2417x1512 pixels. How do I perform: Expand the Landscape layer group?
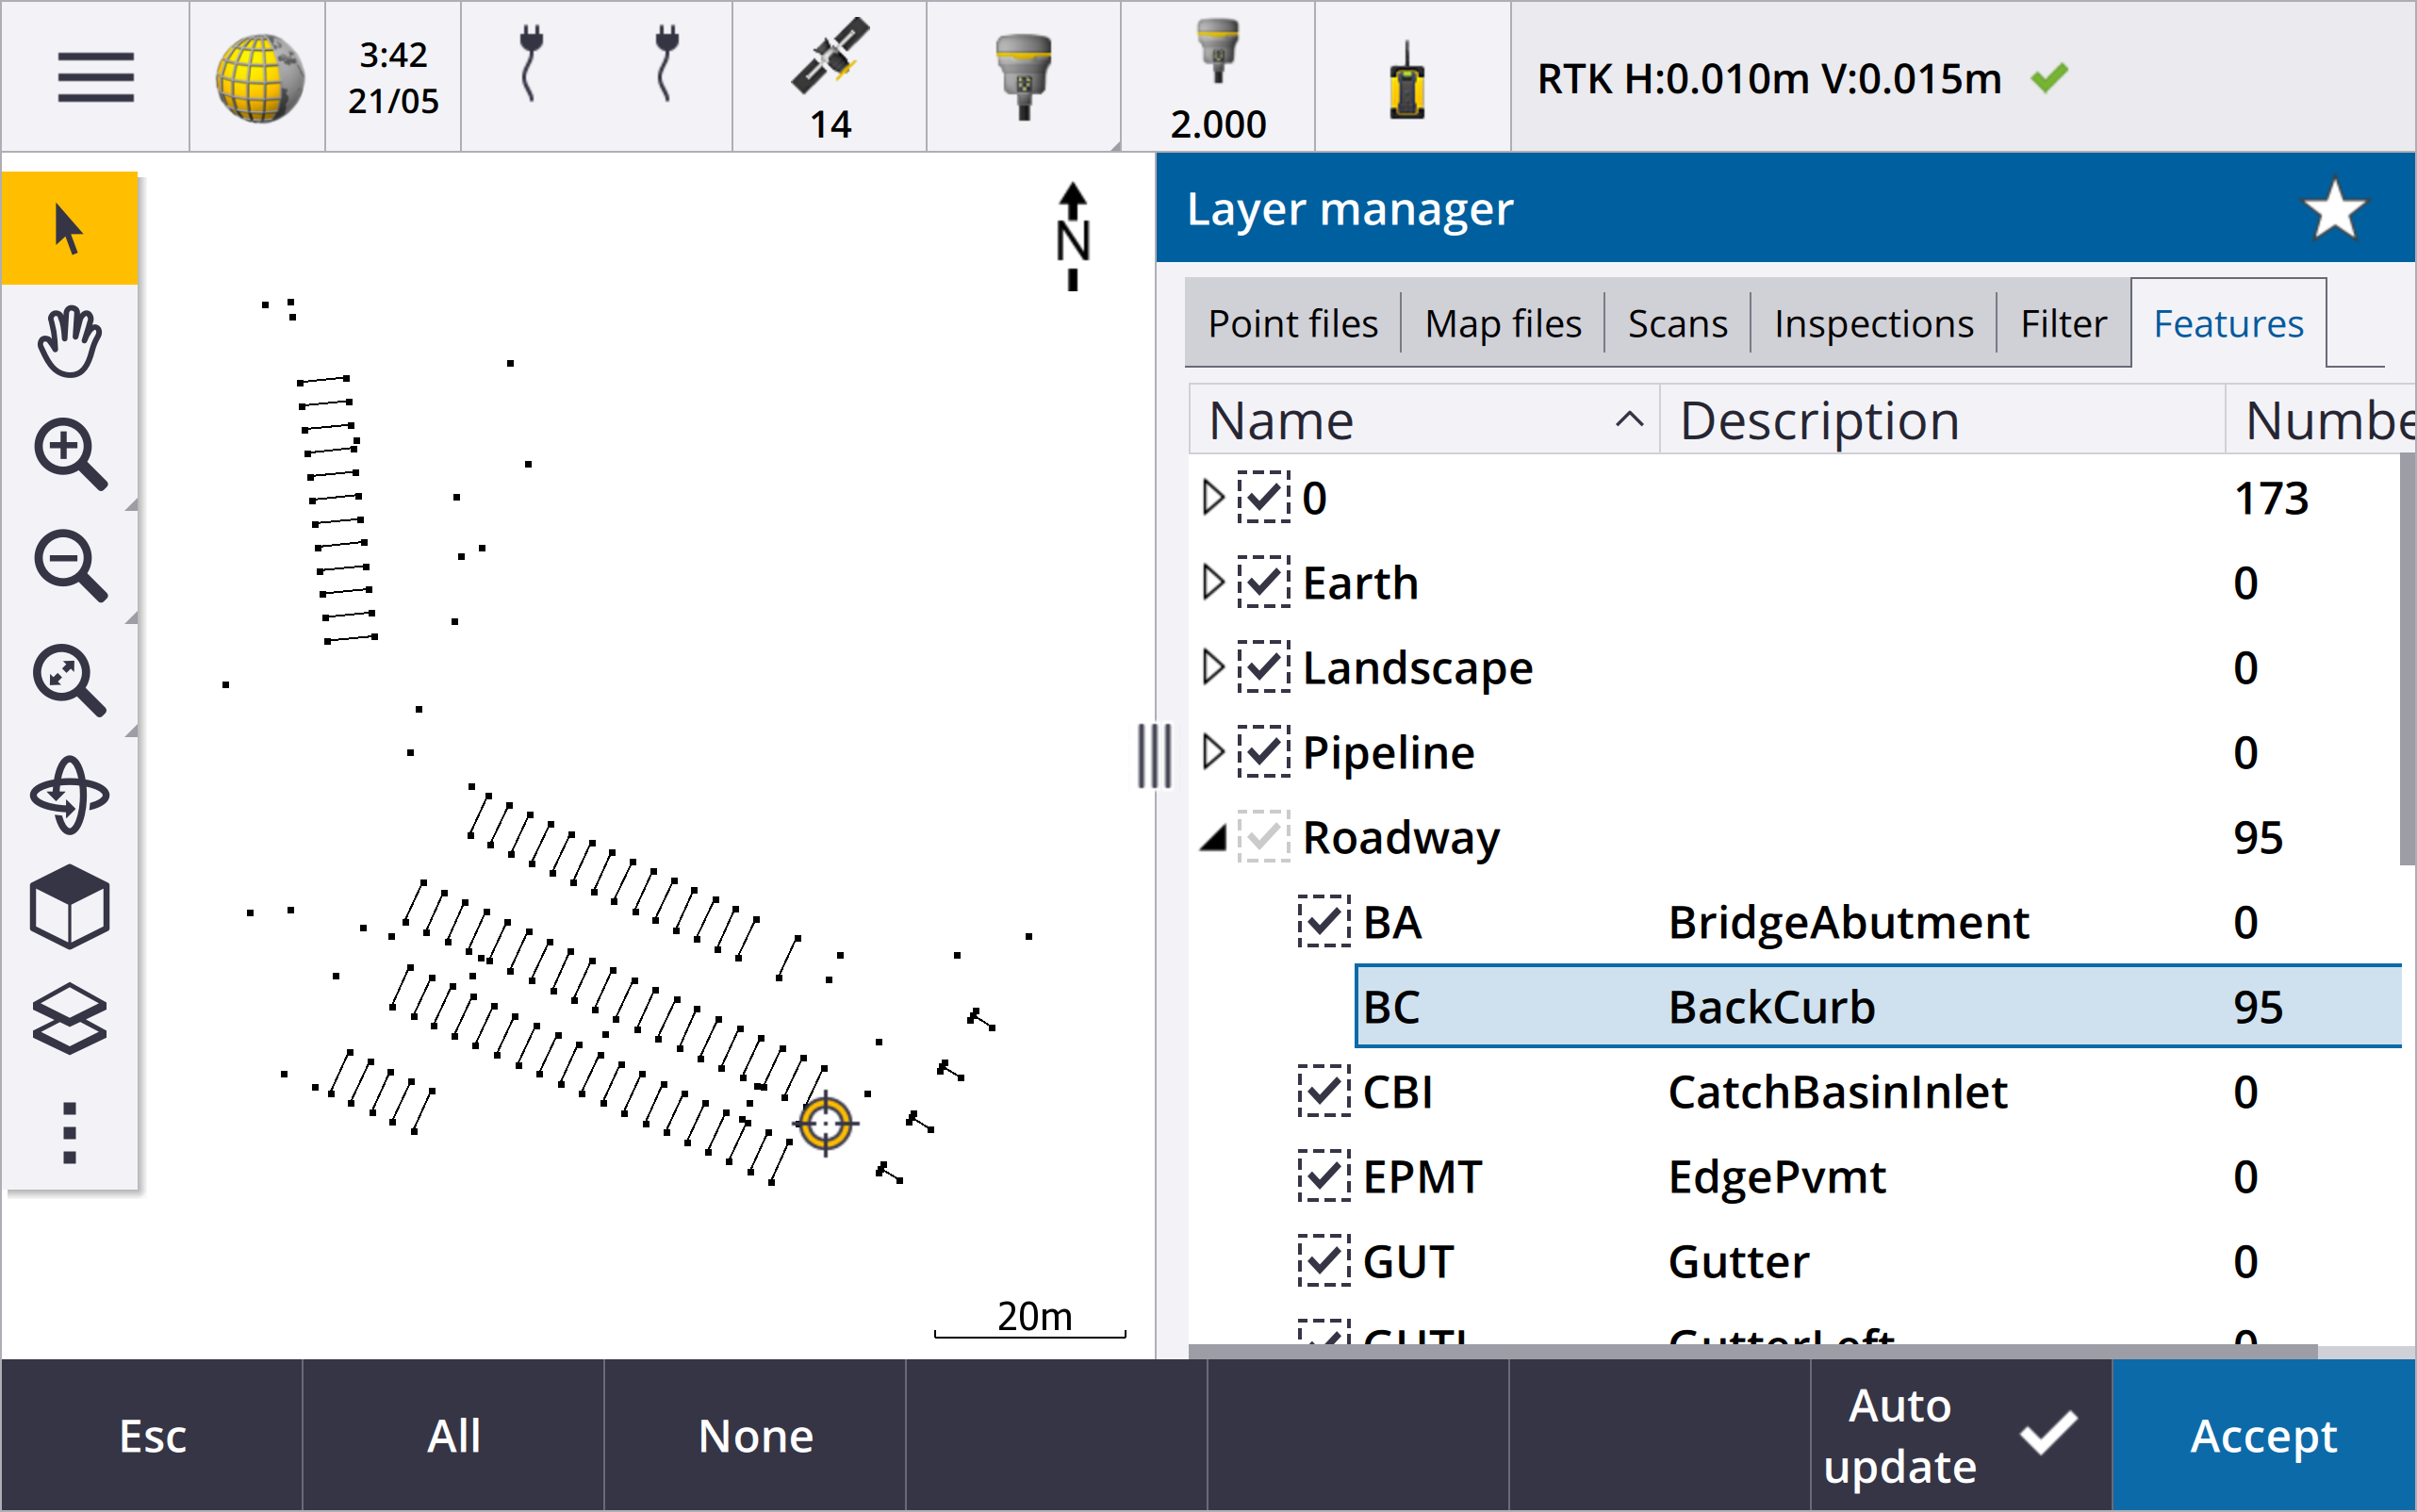coord(1212,667)
